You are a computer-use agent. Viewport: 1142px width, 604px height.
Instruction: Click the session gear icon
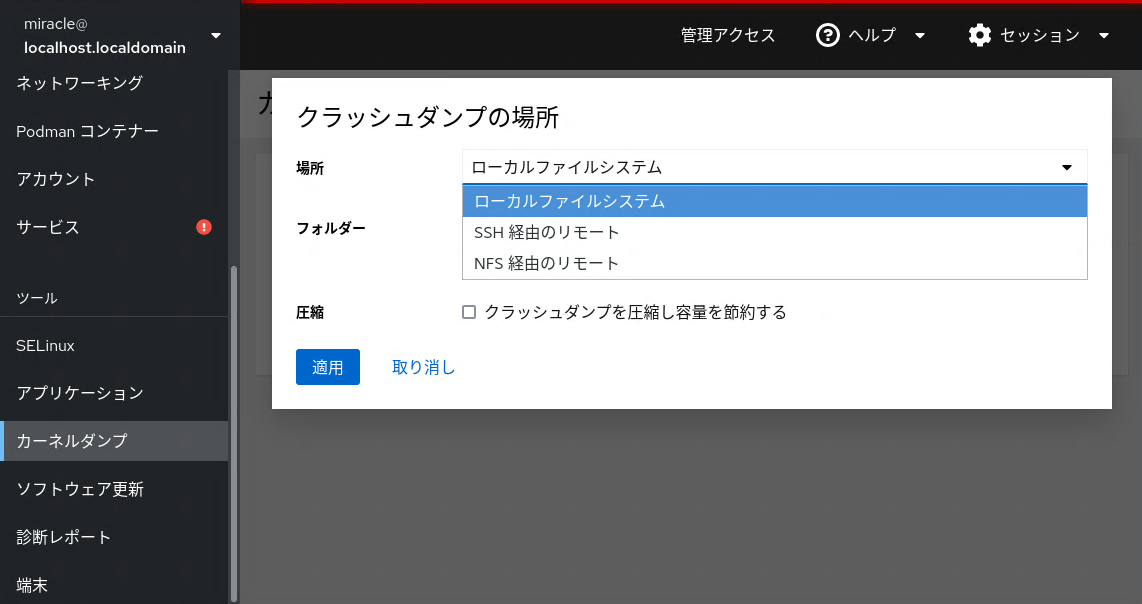(x=980, y=36)
